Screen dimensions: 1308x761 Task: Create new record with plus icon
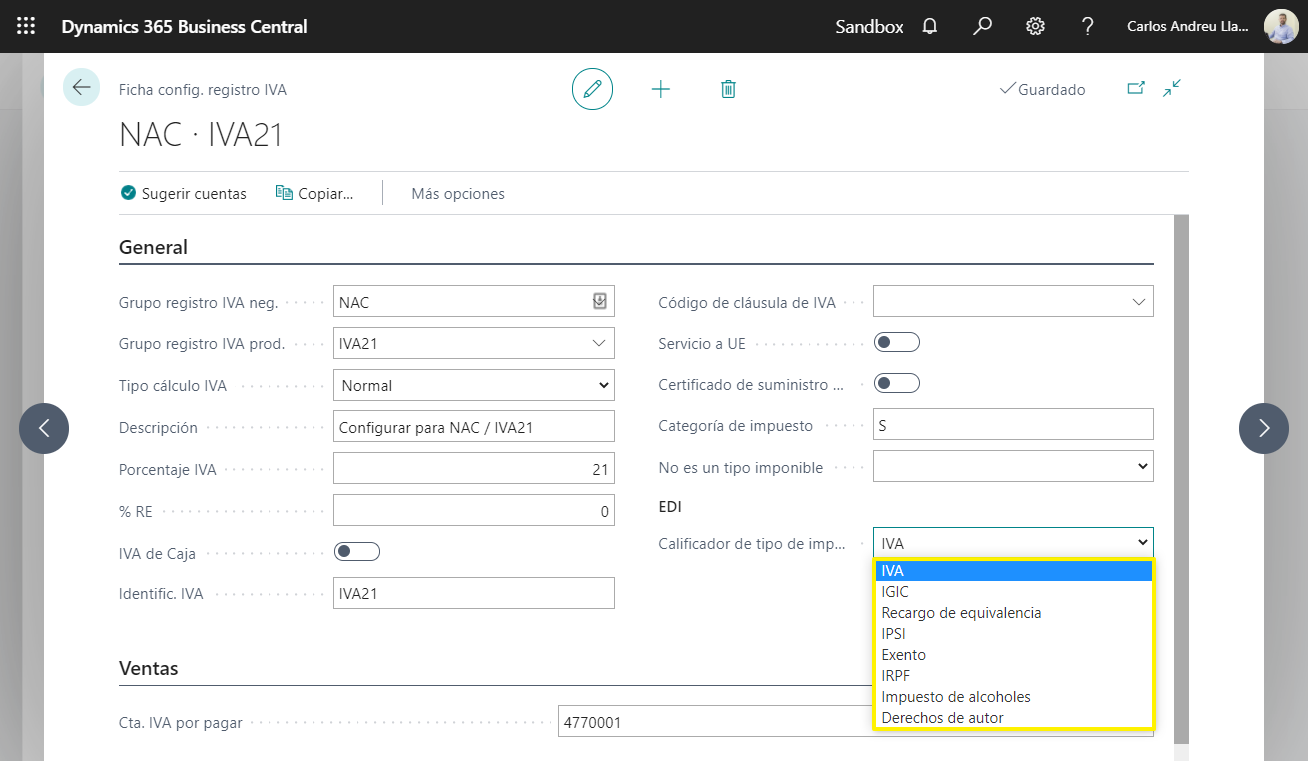click(x=660, y=89)
